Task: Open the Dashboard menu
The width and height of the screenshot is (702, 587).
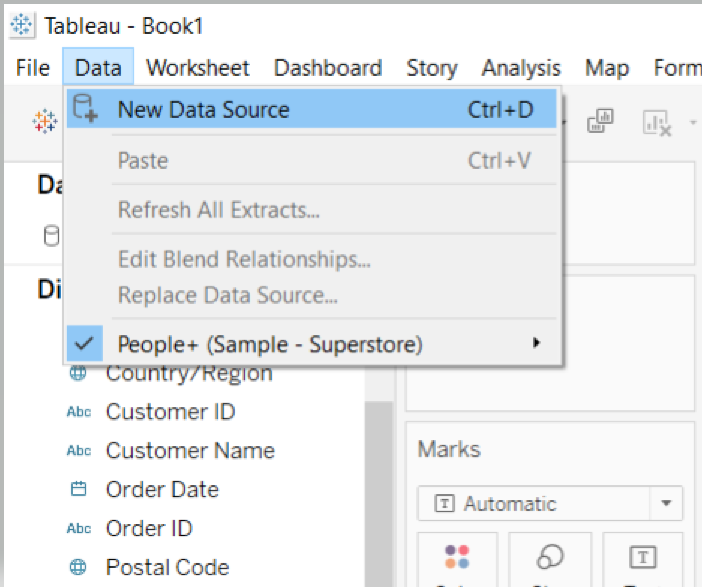Action: coord(328,68)
